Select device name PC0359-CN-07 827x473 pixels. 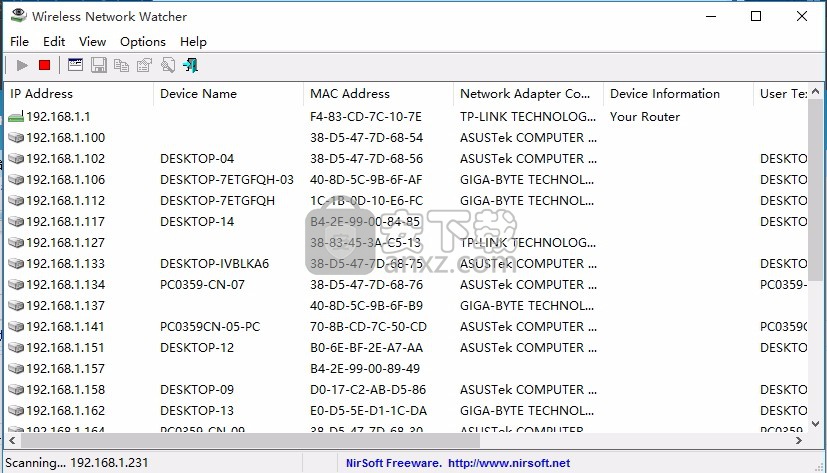click(x=202, y=285)
